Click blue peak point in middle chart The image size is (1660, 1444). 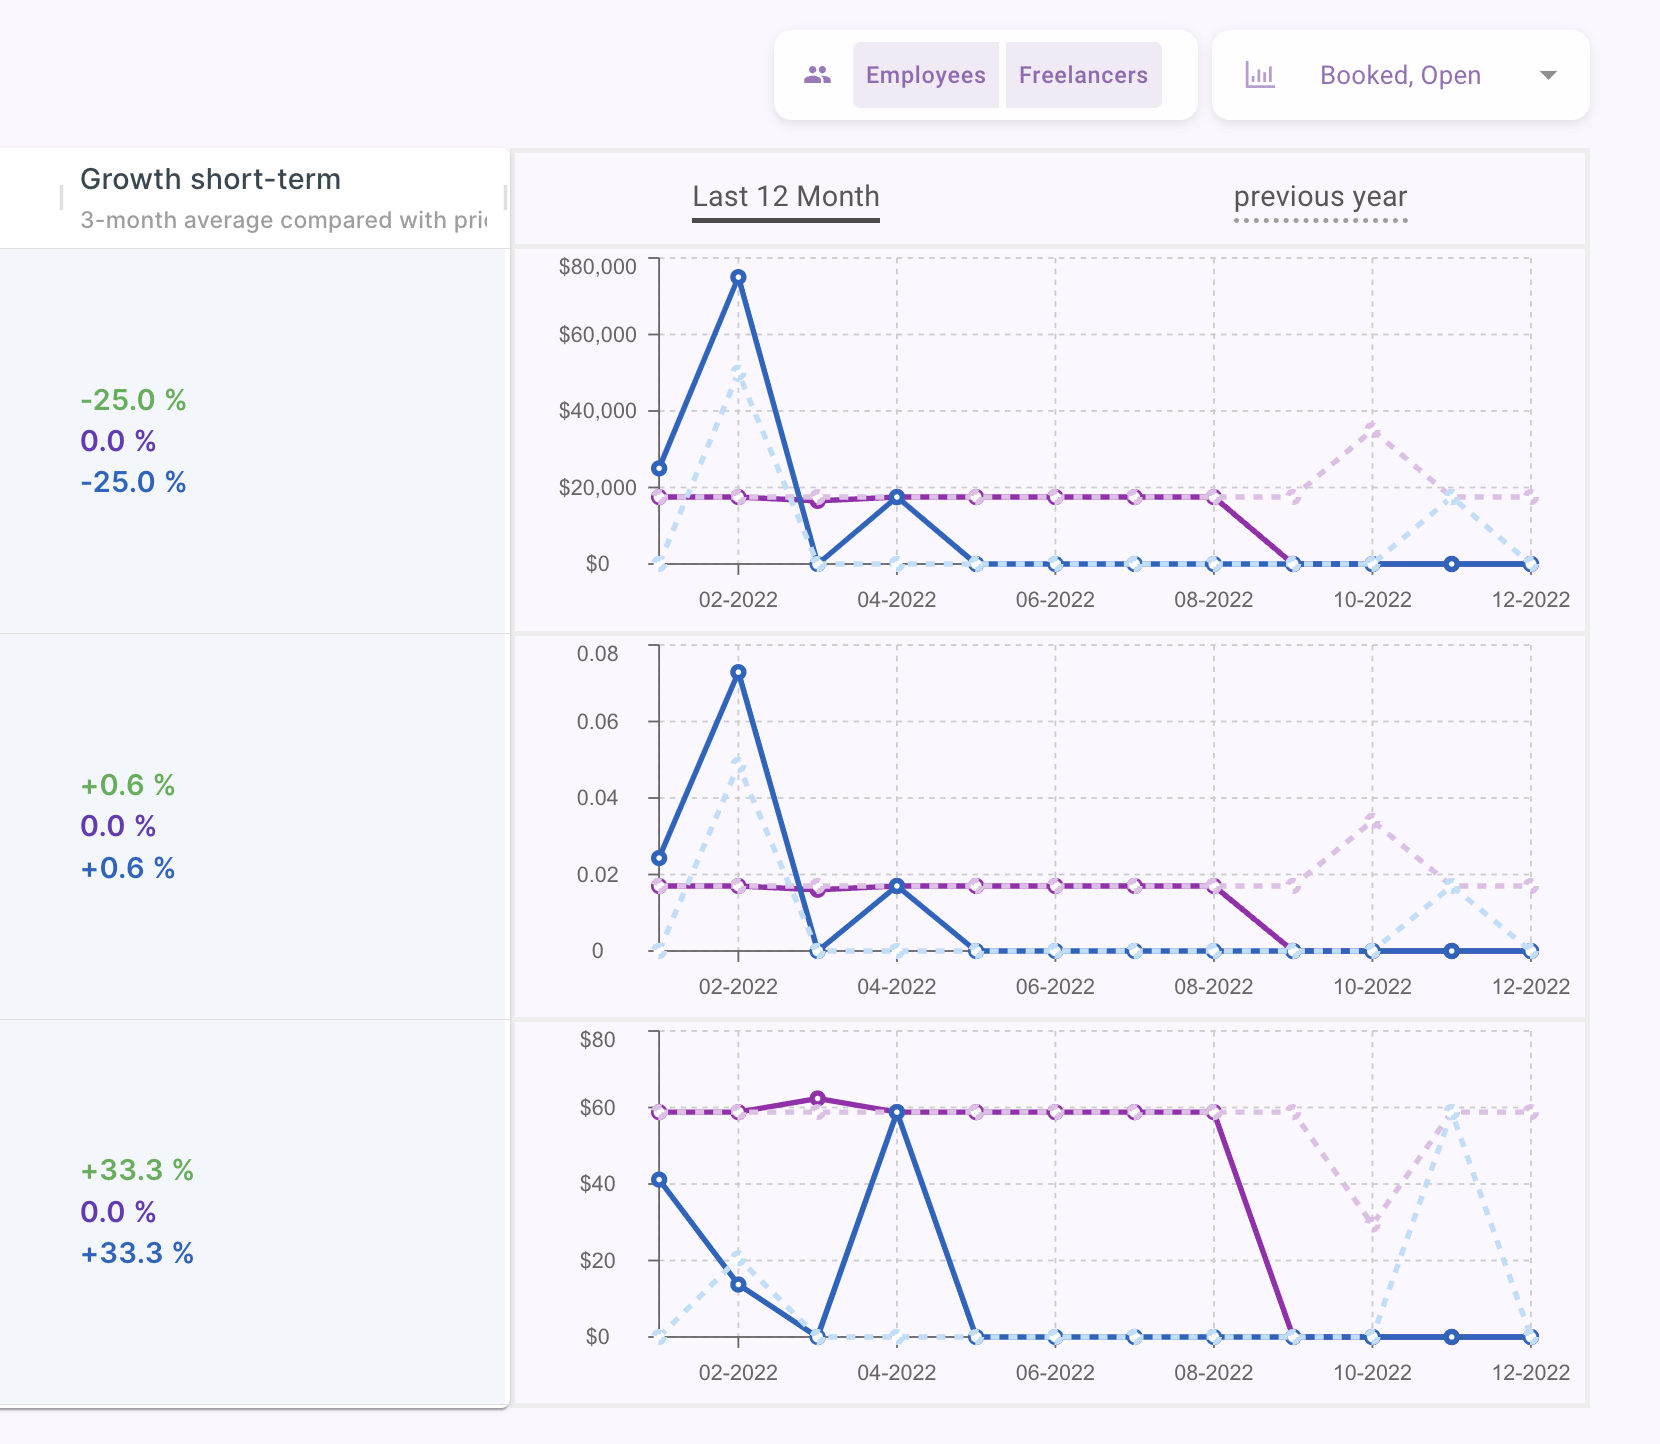[x=738, y=672]
